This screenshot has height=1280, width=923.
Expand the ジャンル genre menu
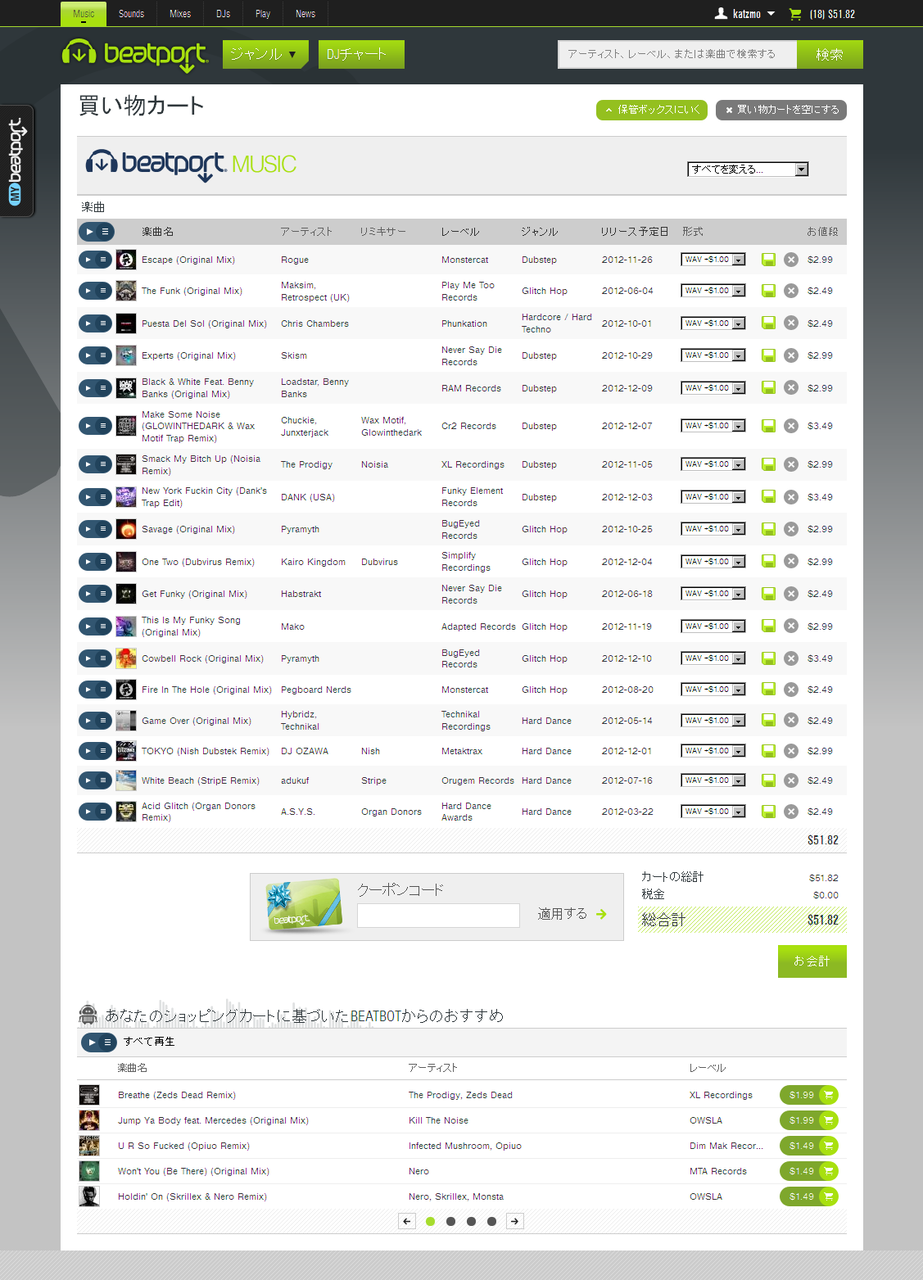tap(264, 54)
